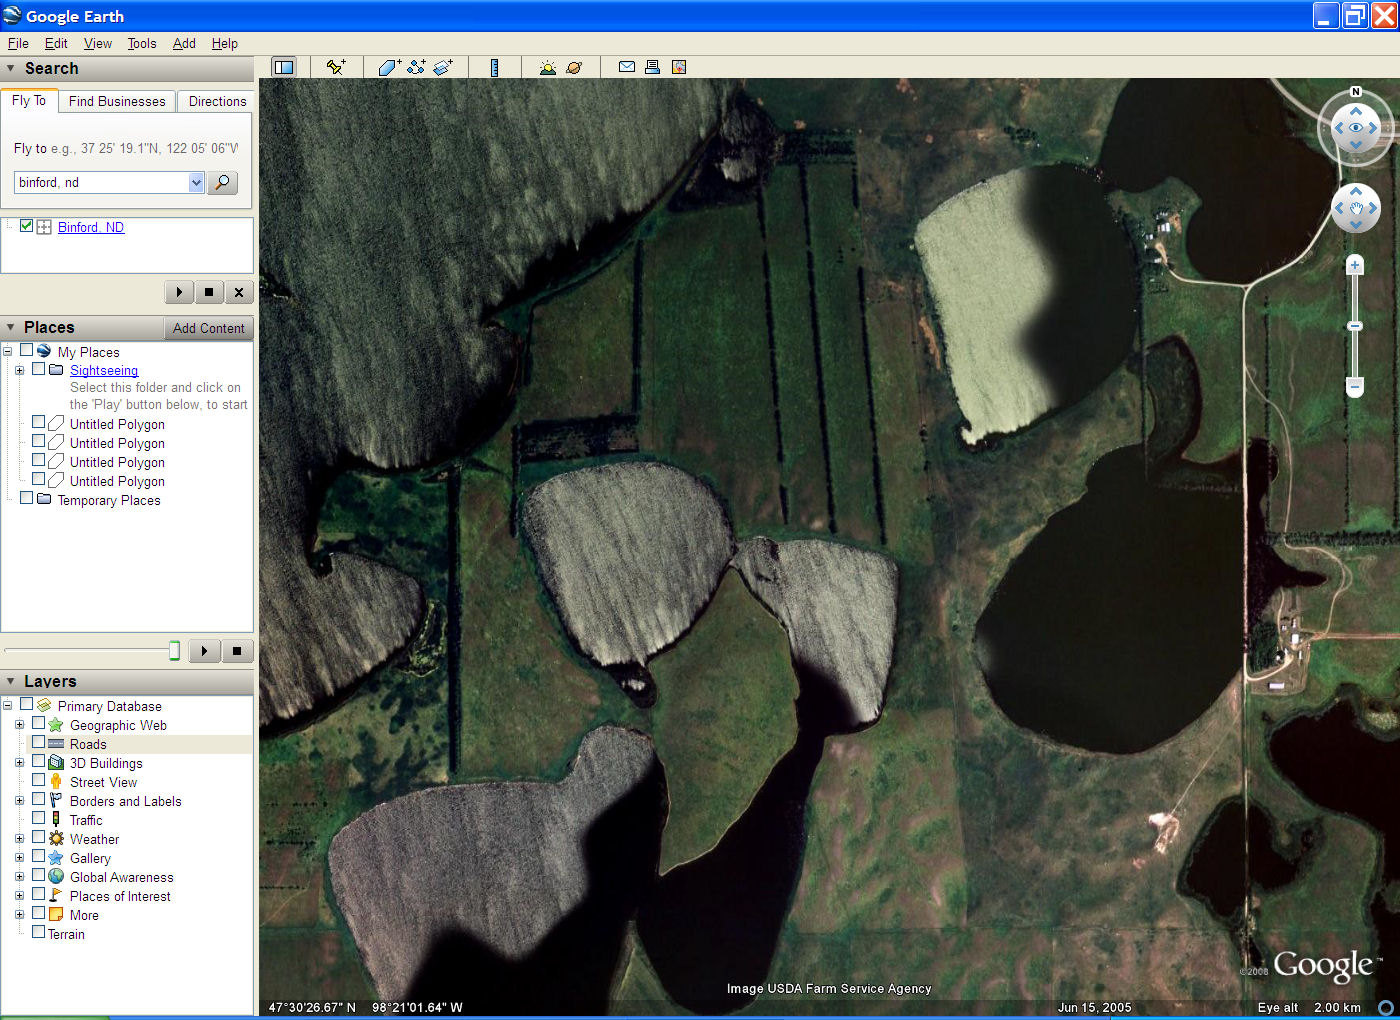Open the ruler measuring tool
Image resolution: width=1400 pixels, height=1020 pixels.
point(495,67)
